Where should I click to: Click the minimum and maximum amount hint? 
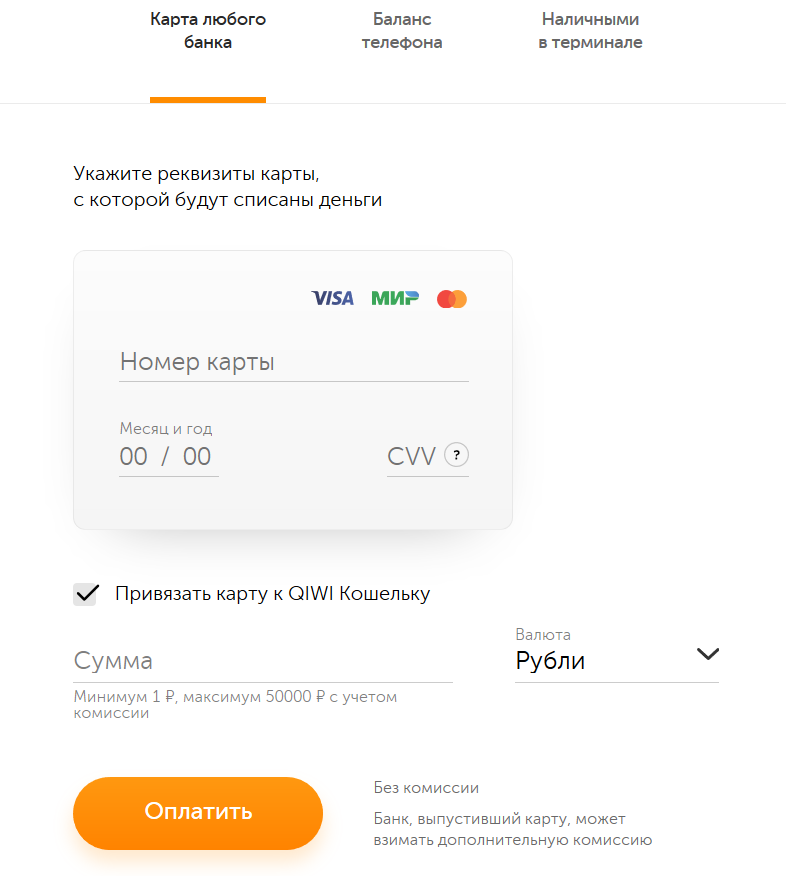click(x=235, y=705)
